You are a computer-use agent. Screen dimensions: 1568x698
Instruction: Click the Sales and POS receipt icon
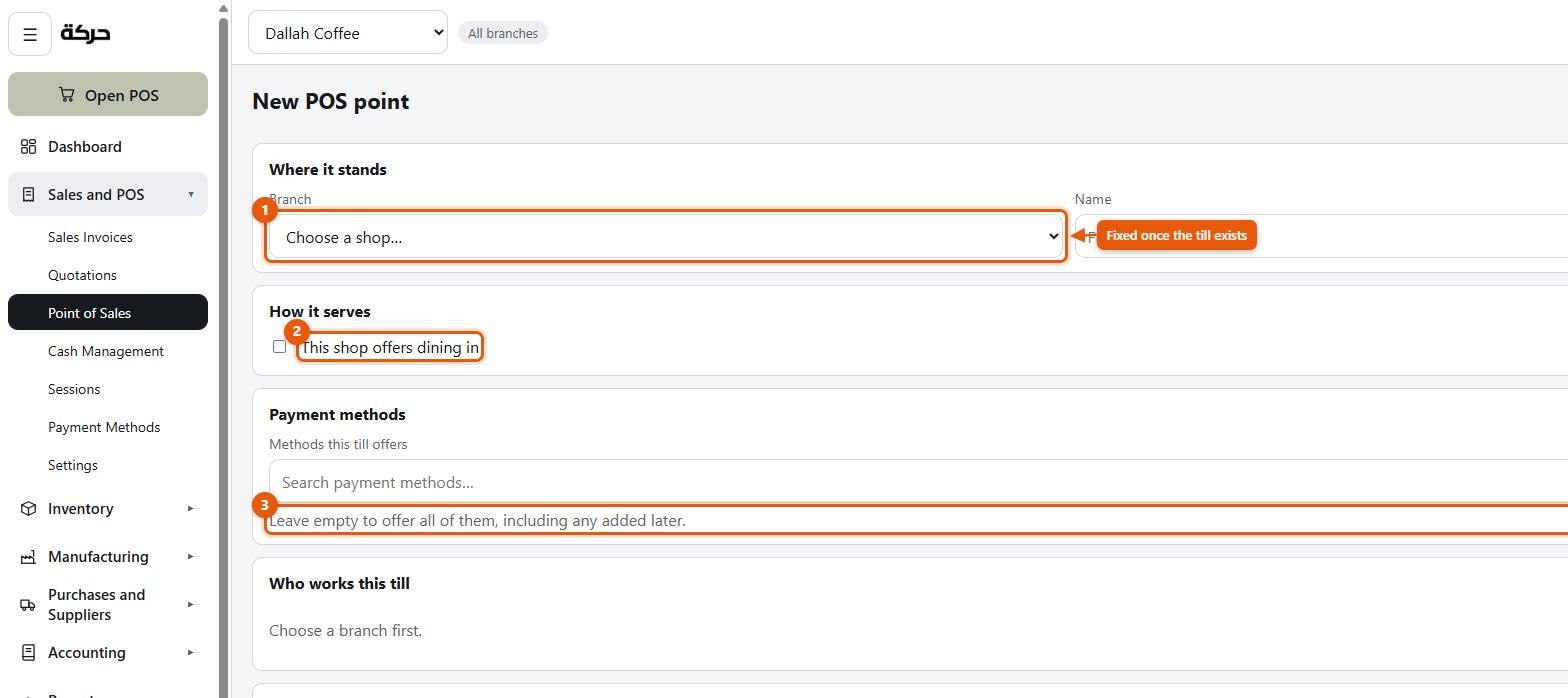click(x=28, y=195)
